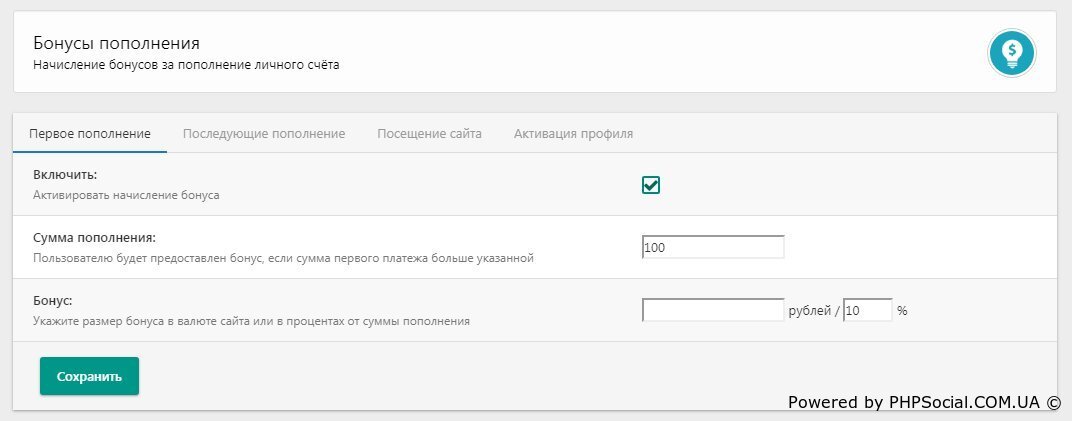Click the Бонус: setting label

tap(54, 300)
